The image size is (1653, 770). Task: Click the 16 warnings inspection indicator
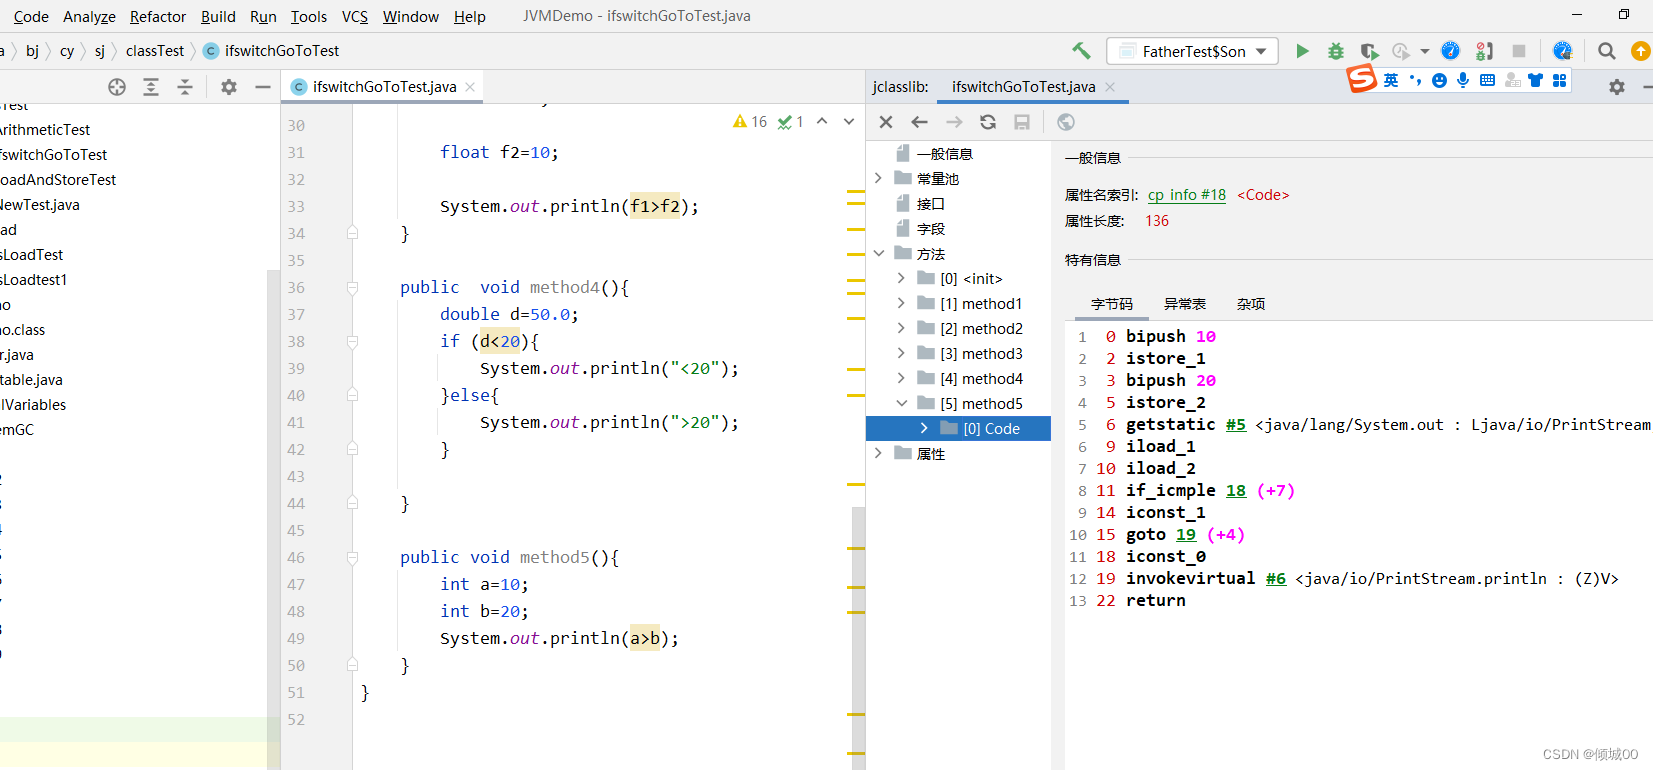[750, 122]
